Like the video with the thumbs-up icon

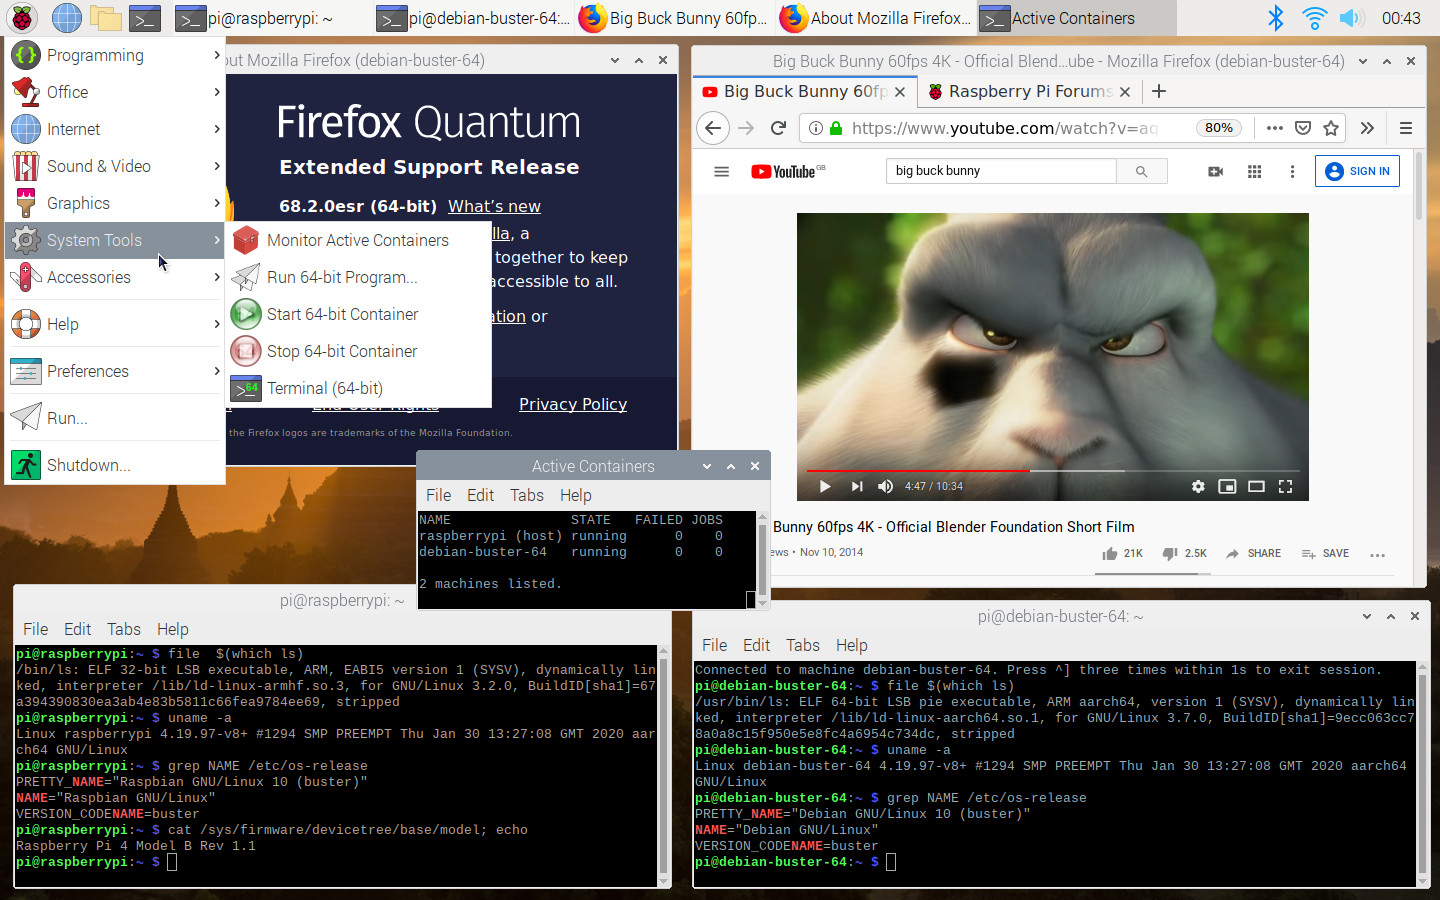(1110, 553)
